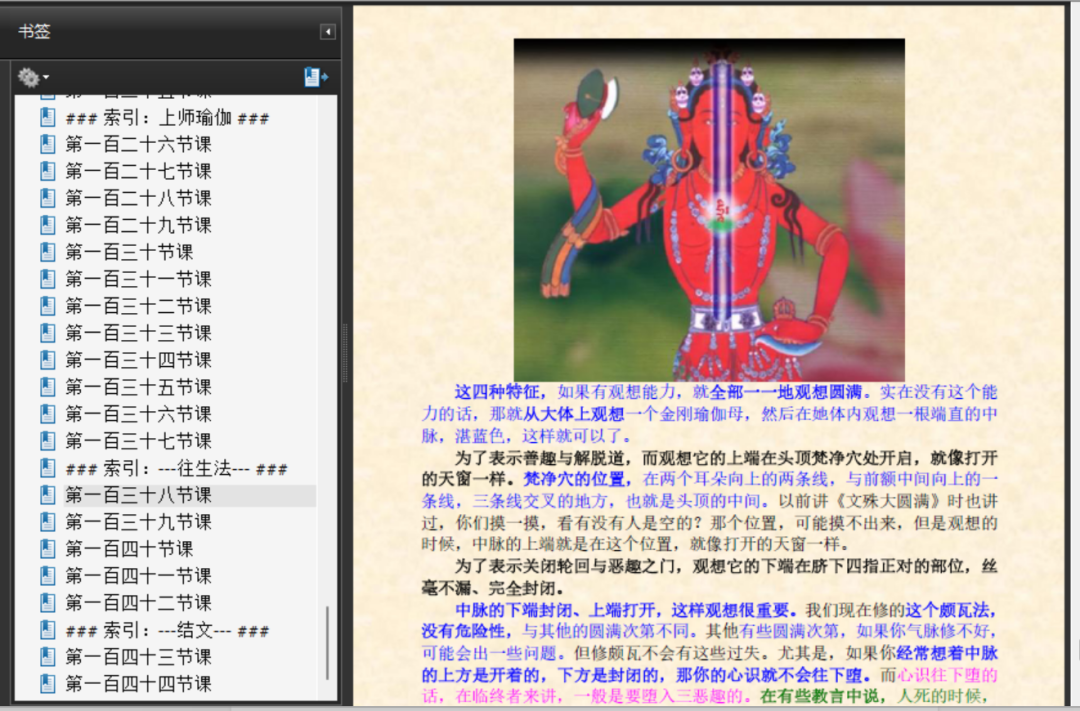
Task: Select bookmark 第一百三十五节课
Action: (x=138, y=387)
